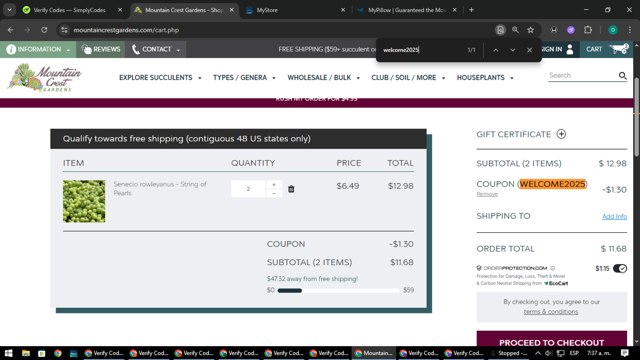Close the MyStore tab
Screen dimensions: 640x360
click(x=343, y=10)
